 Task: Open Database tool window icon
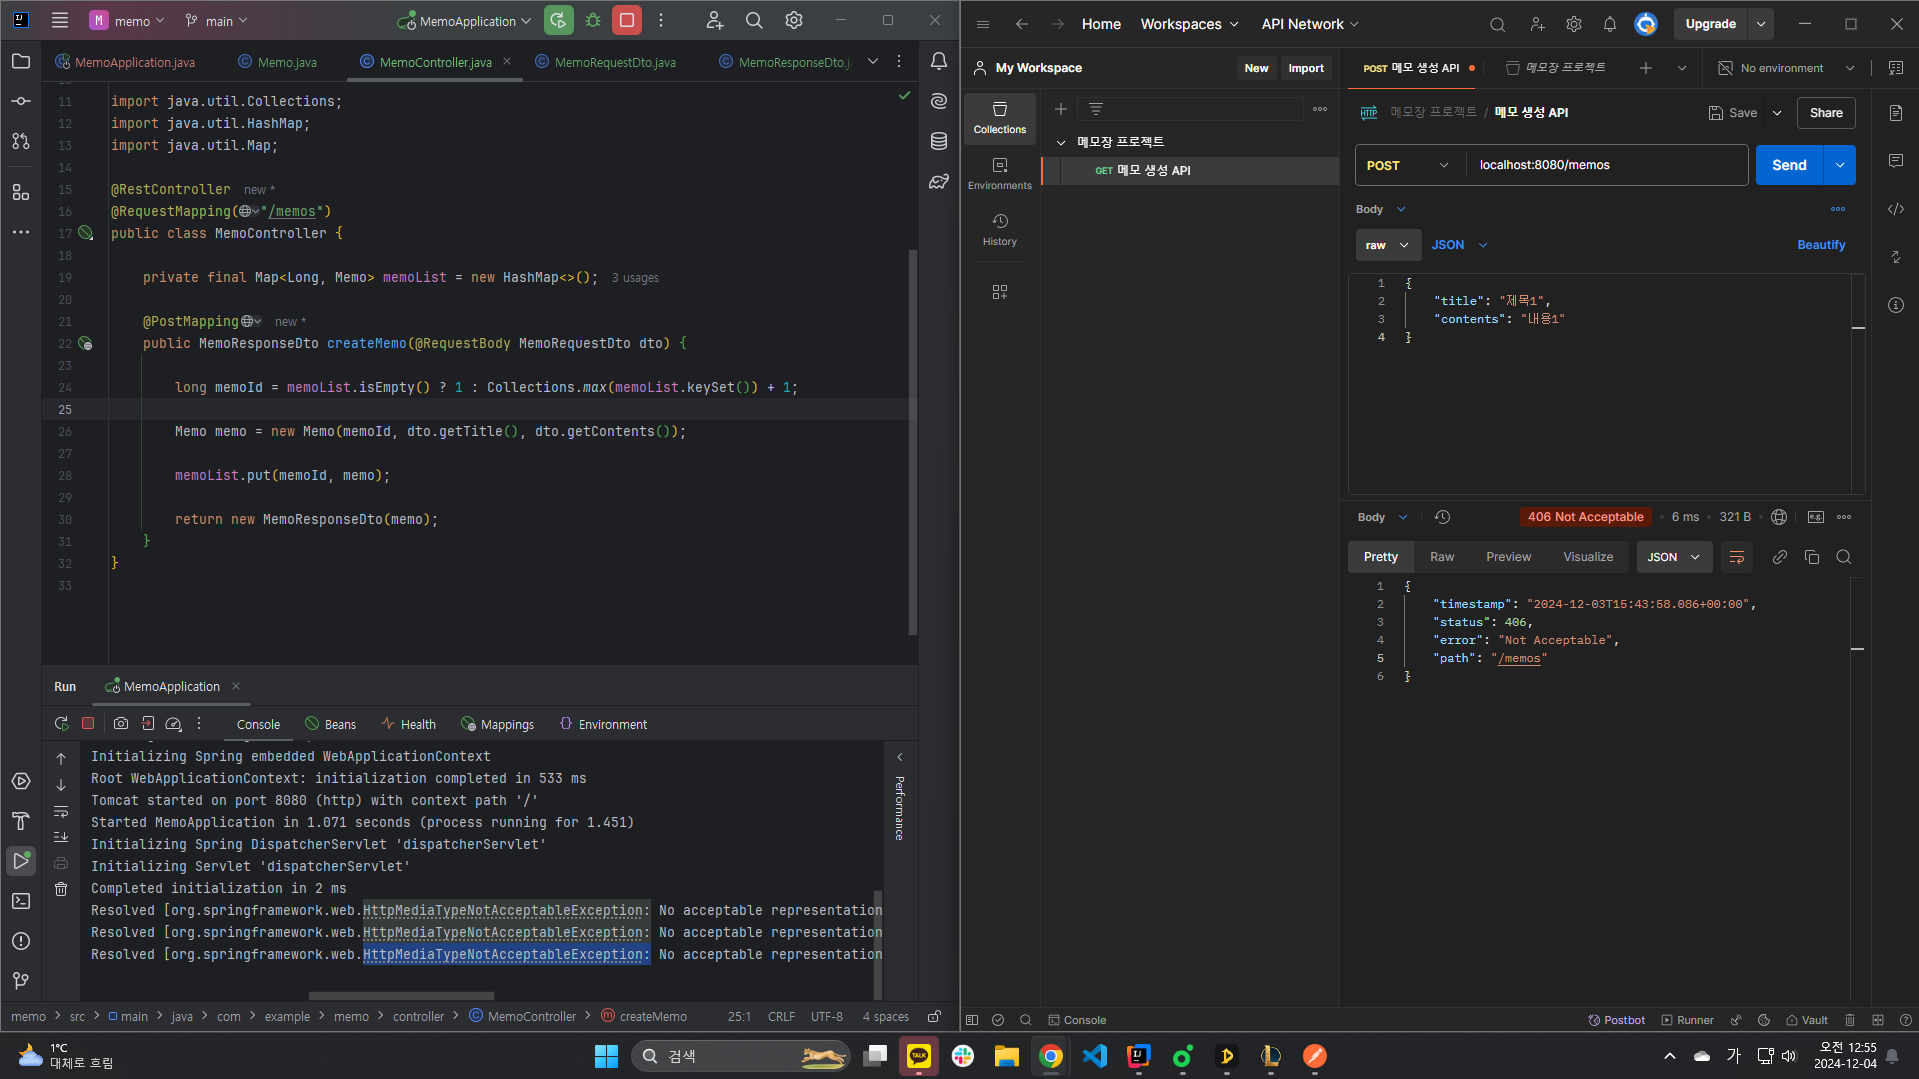938,141
